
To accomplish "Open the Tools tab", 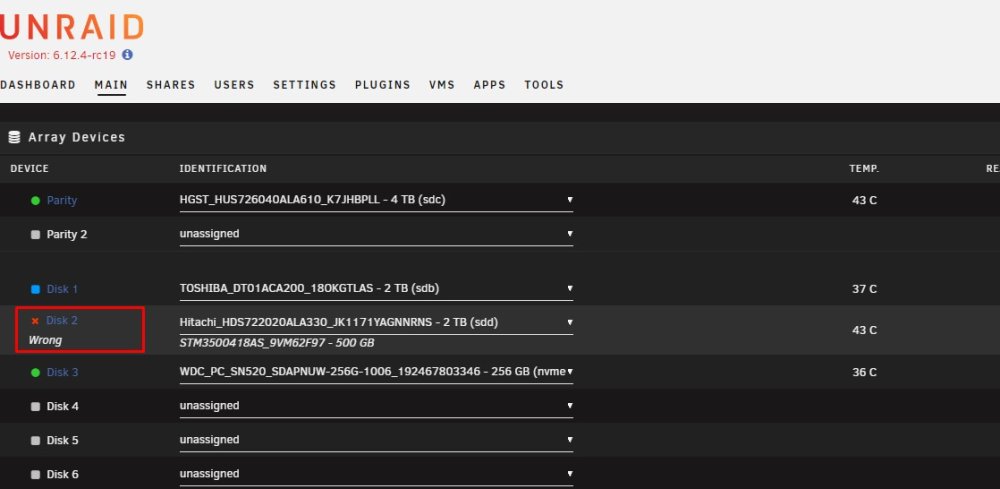I will coord(544,85).
